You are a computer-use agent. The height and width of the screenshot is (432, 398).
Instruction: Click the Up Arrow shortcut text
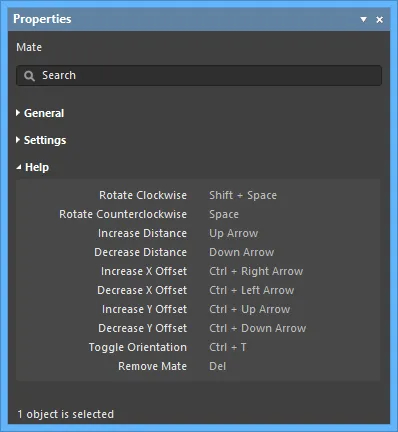[x=234, y=233]
